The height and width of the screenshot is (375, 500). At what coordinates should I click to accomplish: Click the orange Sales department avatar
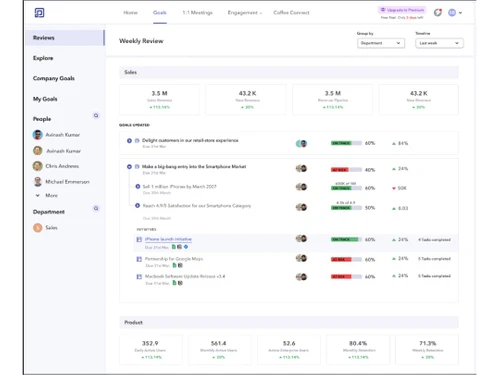[x=38, y=228]
